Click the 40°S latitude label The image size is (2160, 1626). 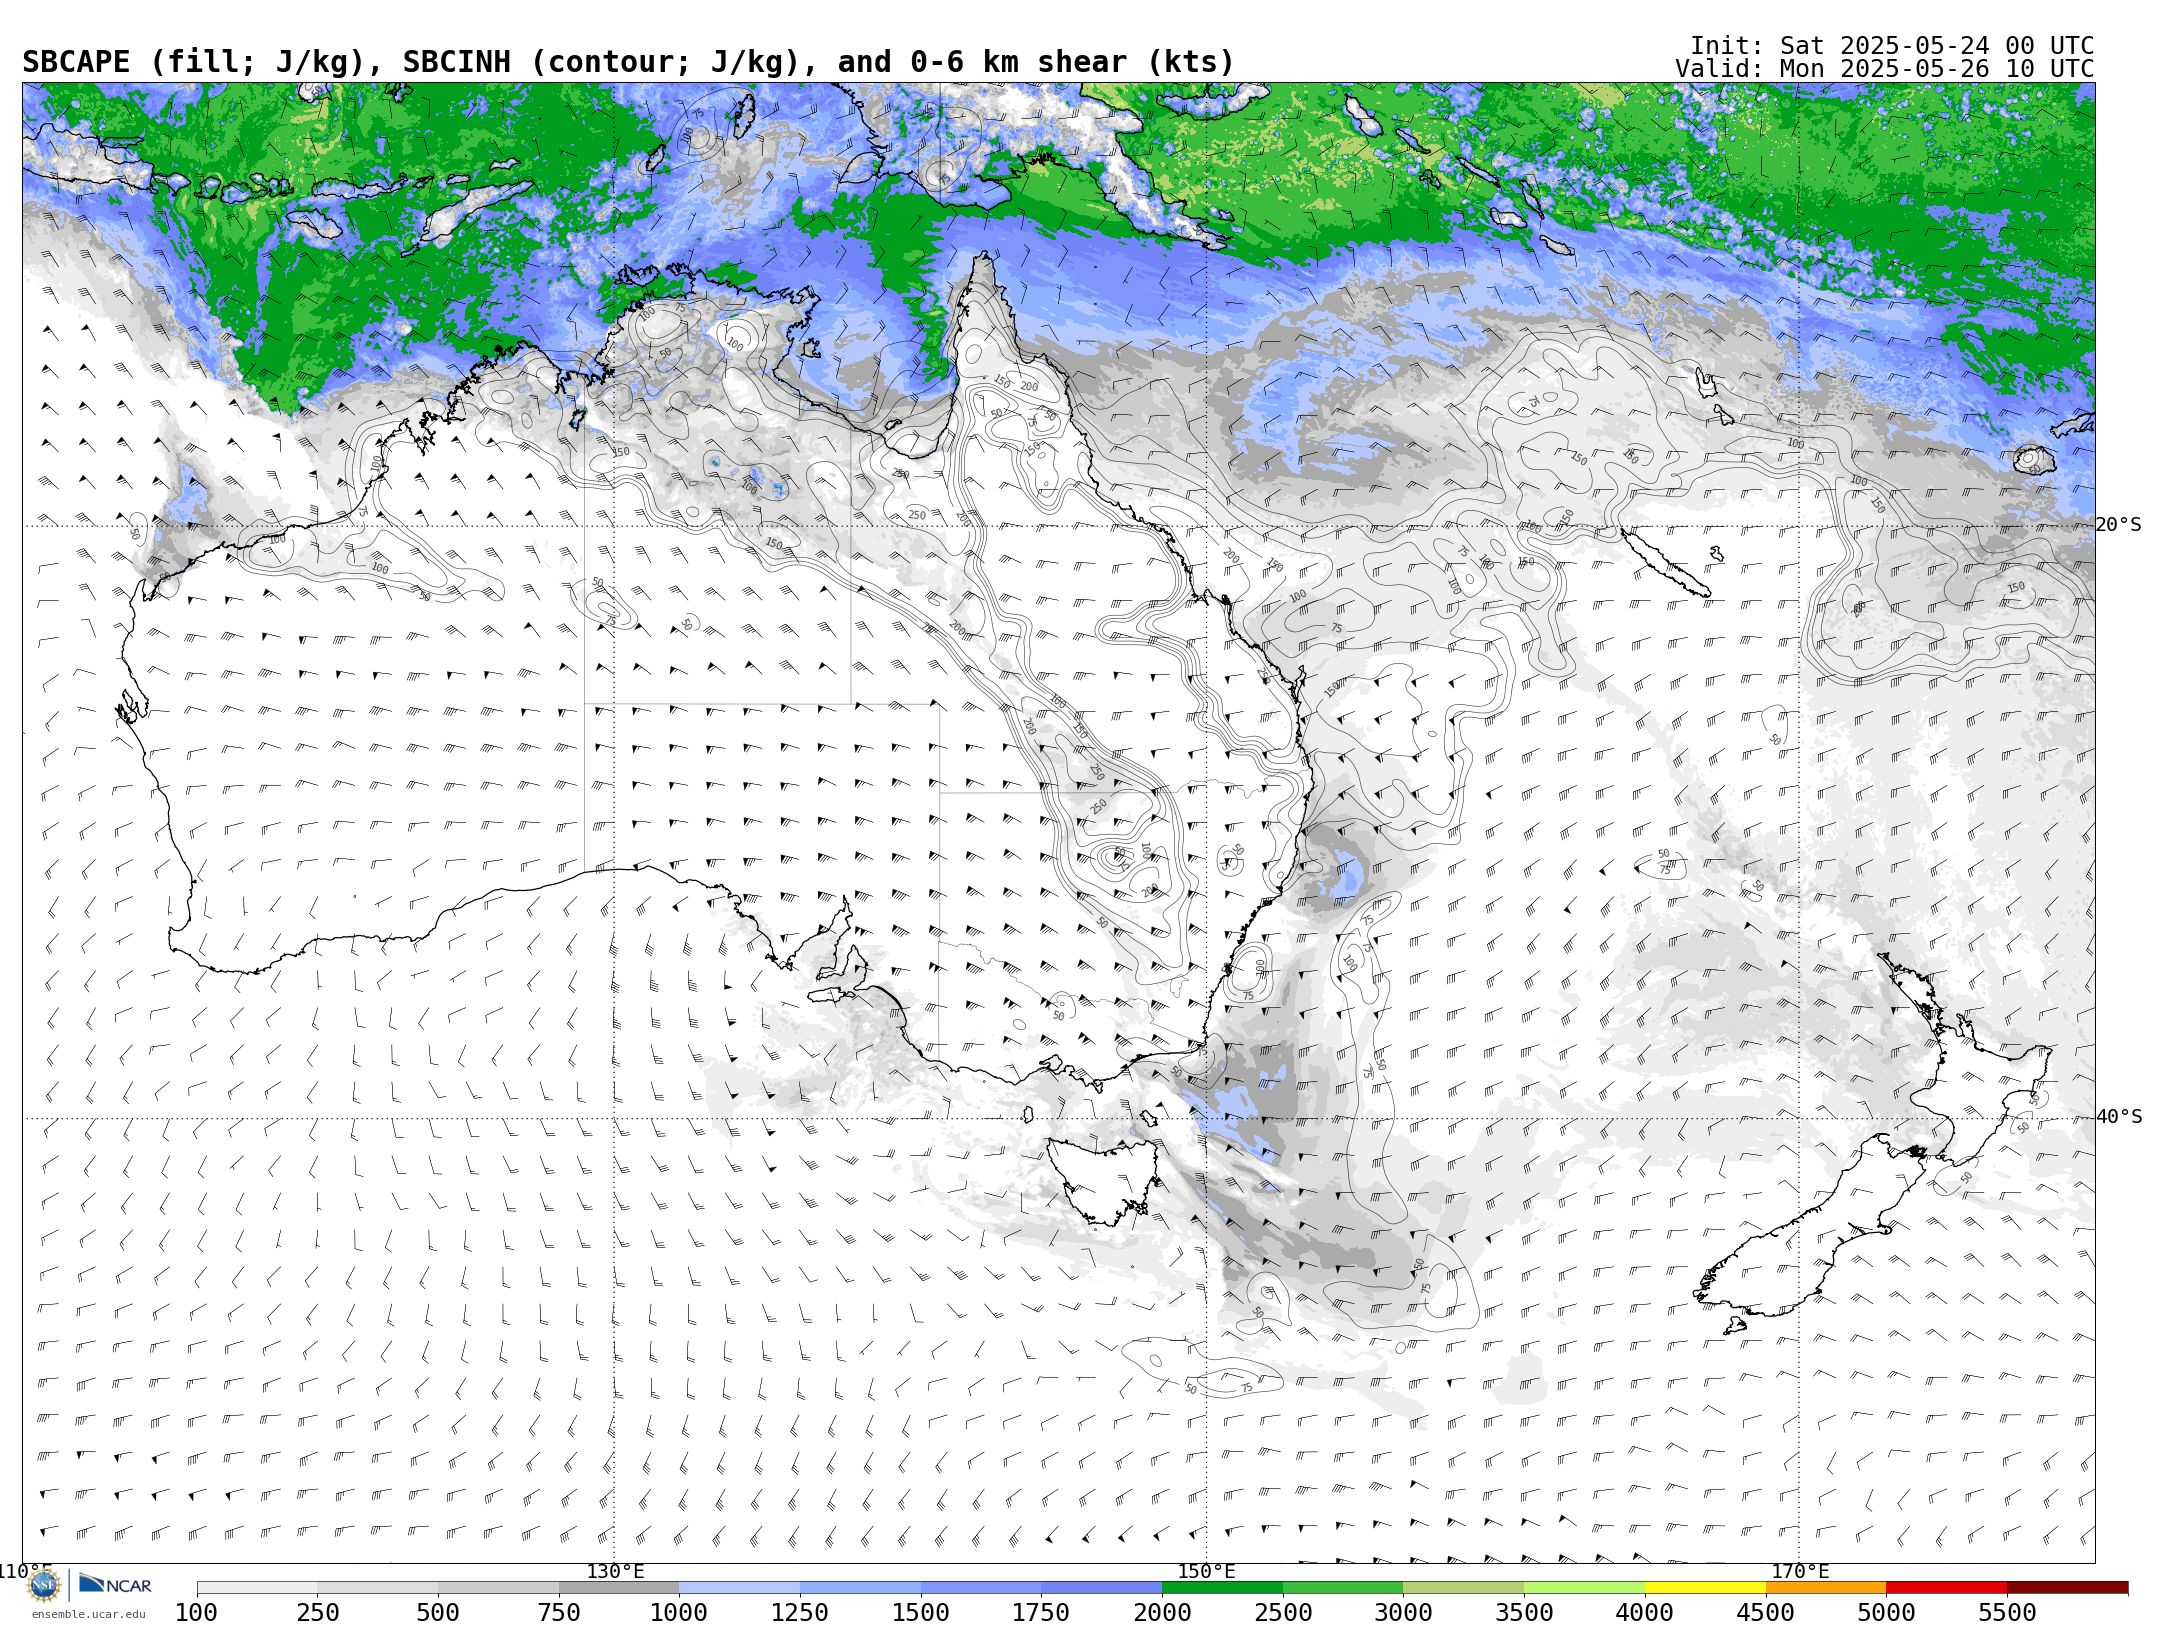click(x=2119, y=1117)
